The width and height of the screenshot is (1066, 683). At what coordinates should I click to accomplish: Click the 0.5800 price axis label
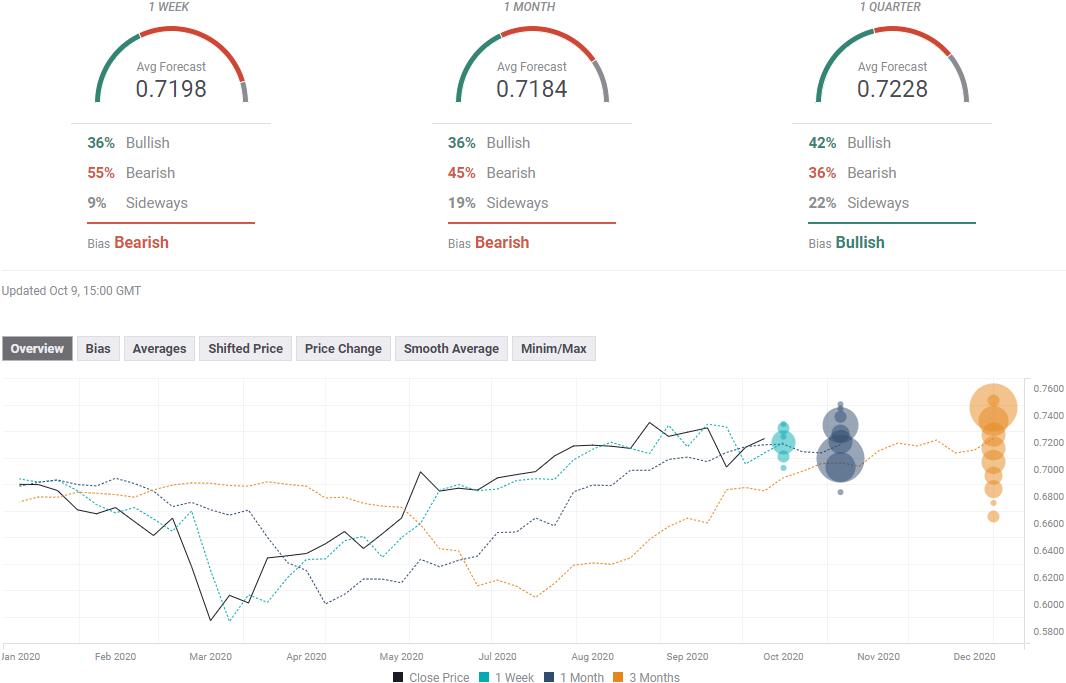(1048, 631)
